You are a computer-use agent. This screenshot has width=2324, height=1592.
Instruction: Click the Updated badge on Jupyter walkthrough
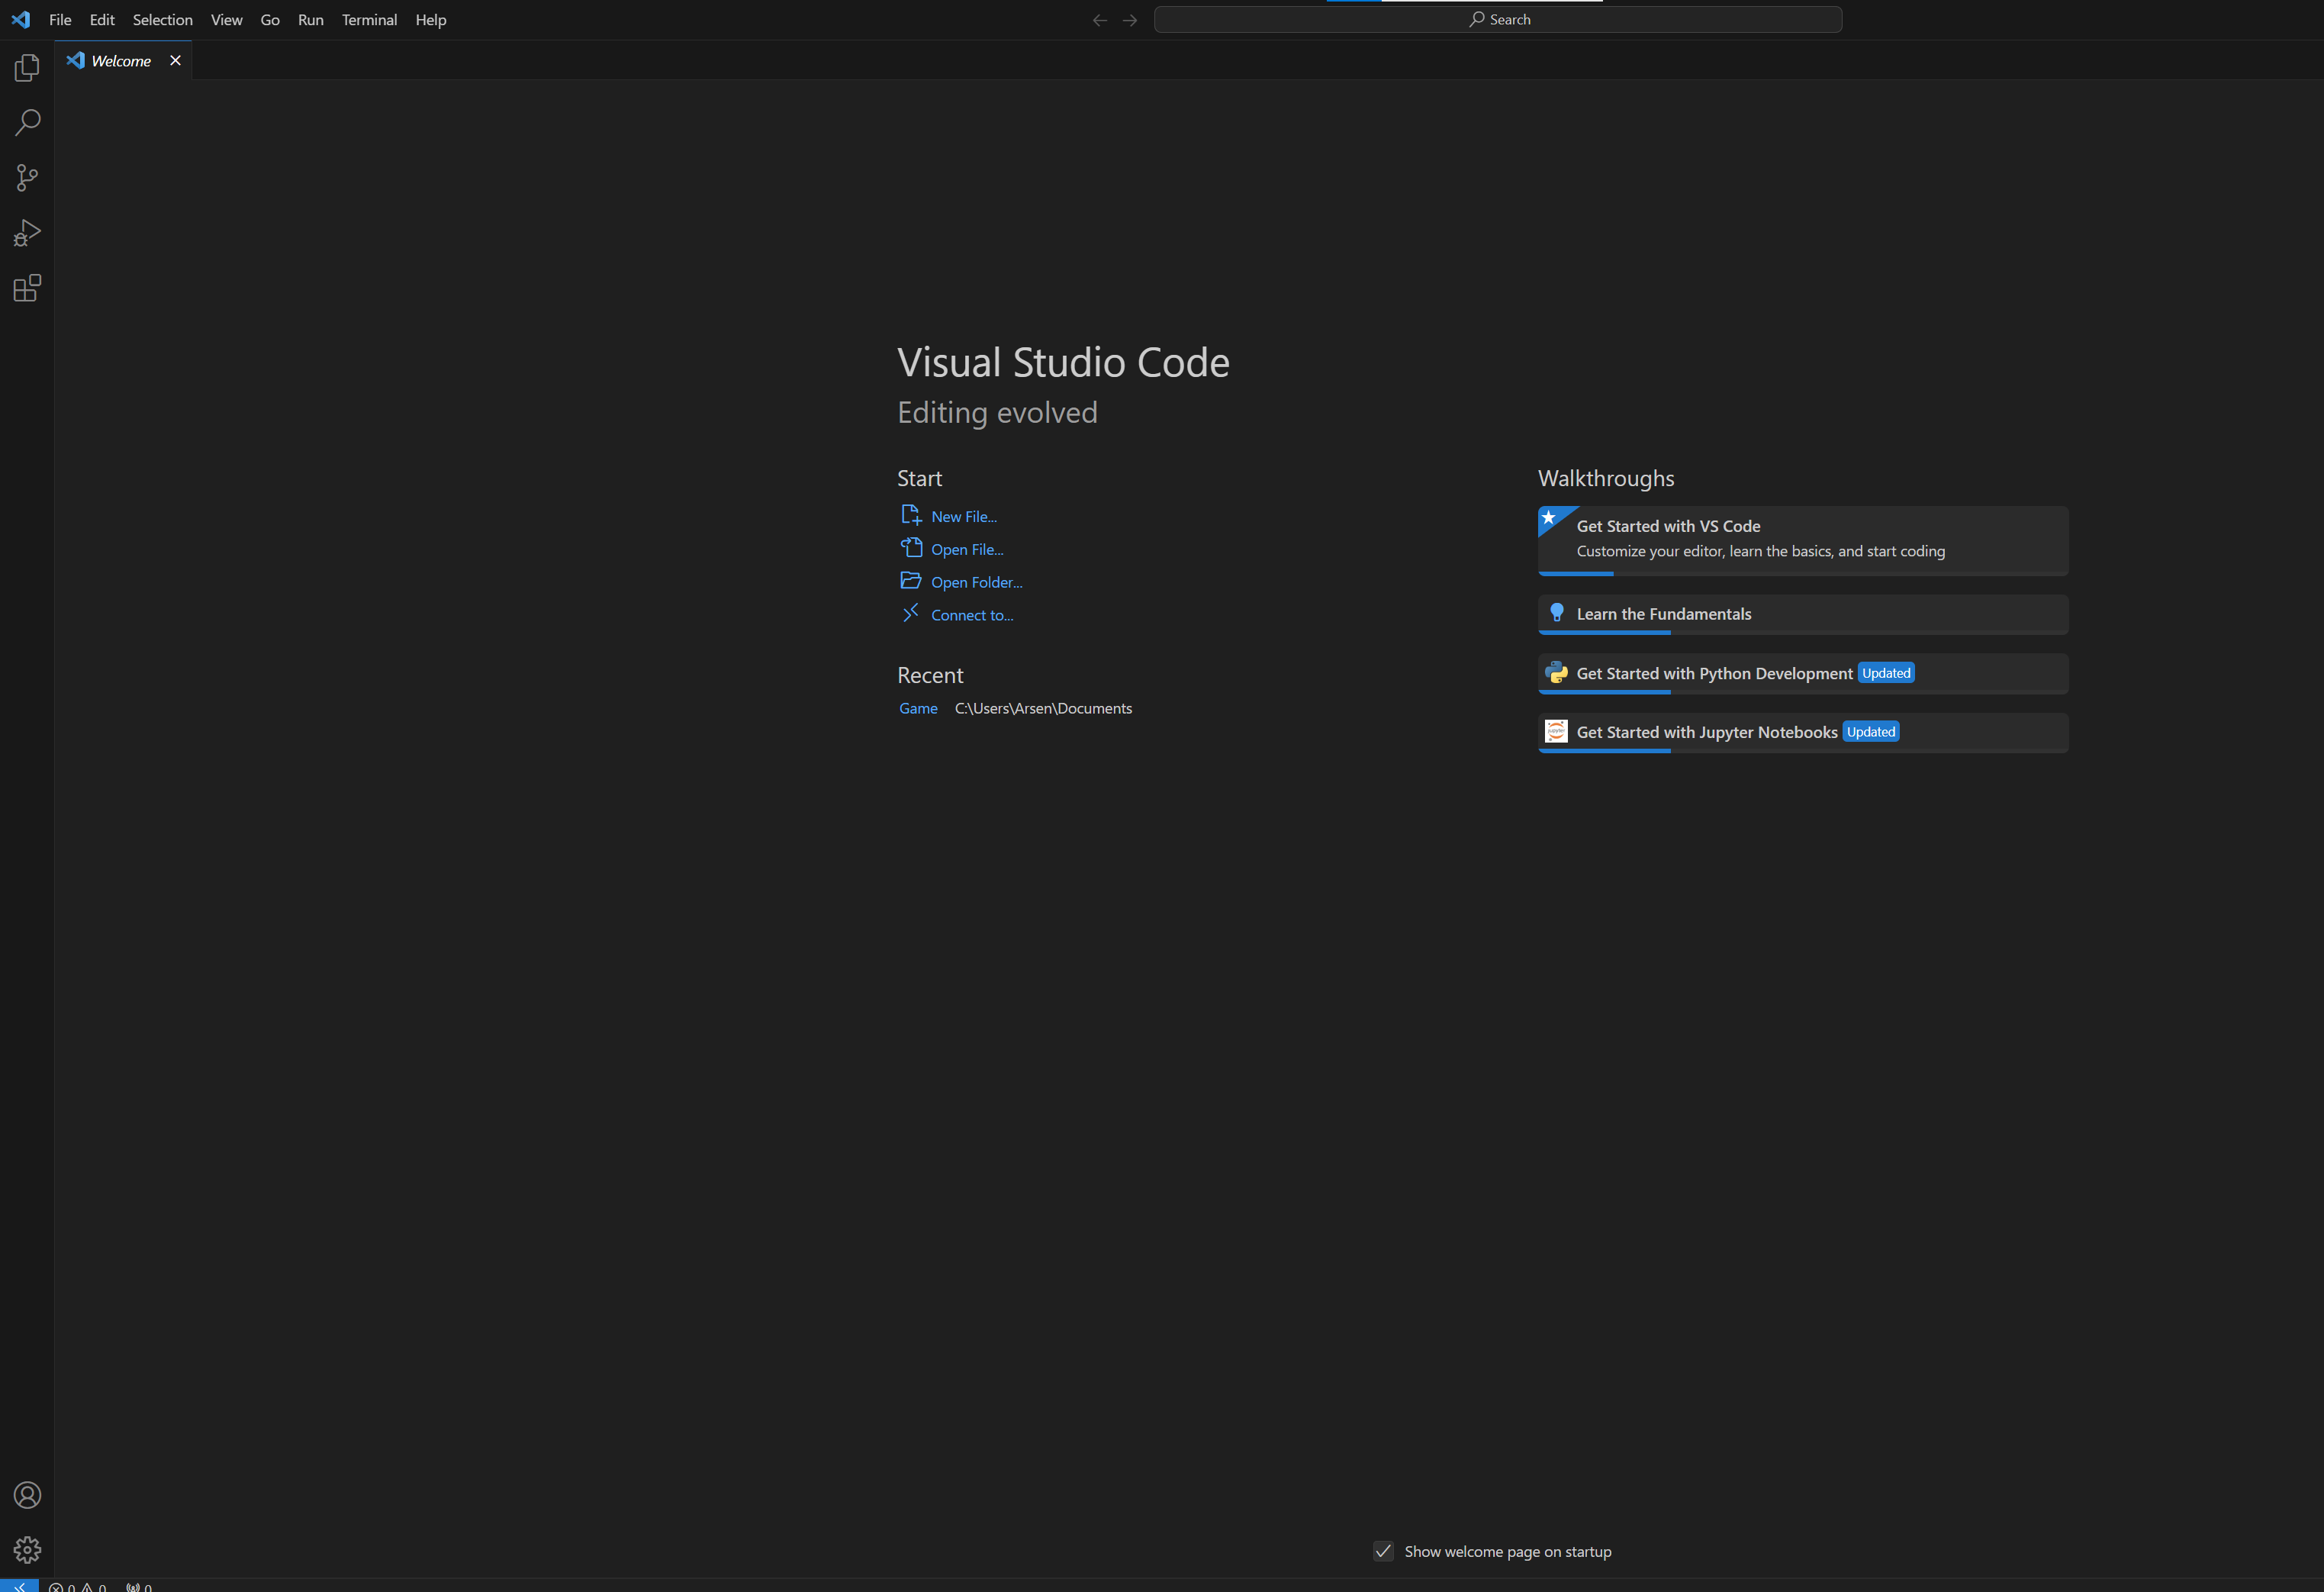[1871, 732]
